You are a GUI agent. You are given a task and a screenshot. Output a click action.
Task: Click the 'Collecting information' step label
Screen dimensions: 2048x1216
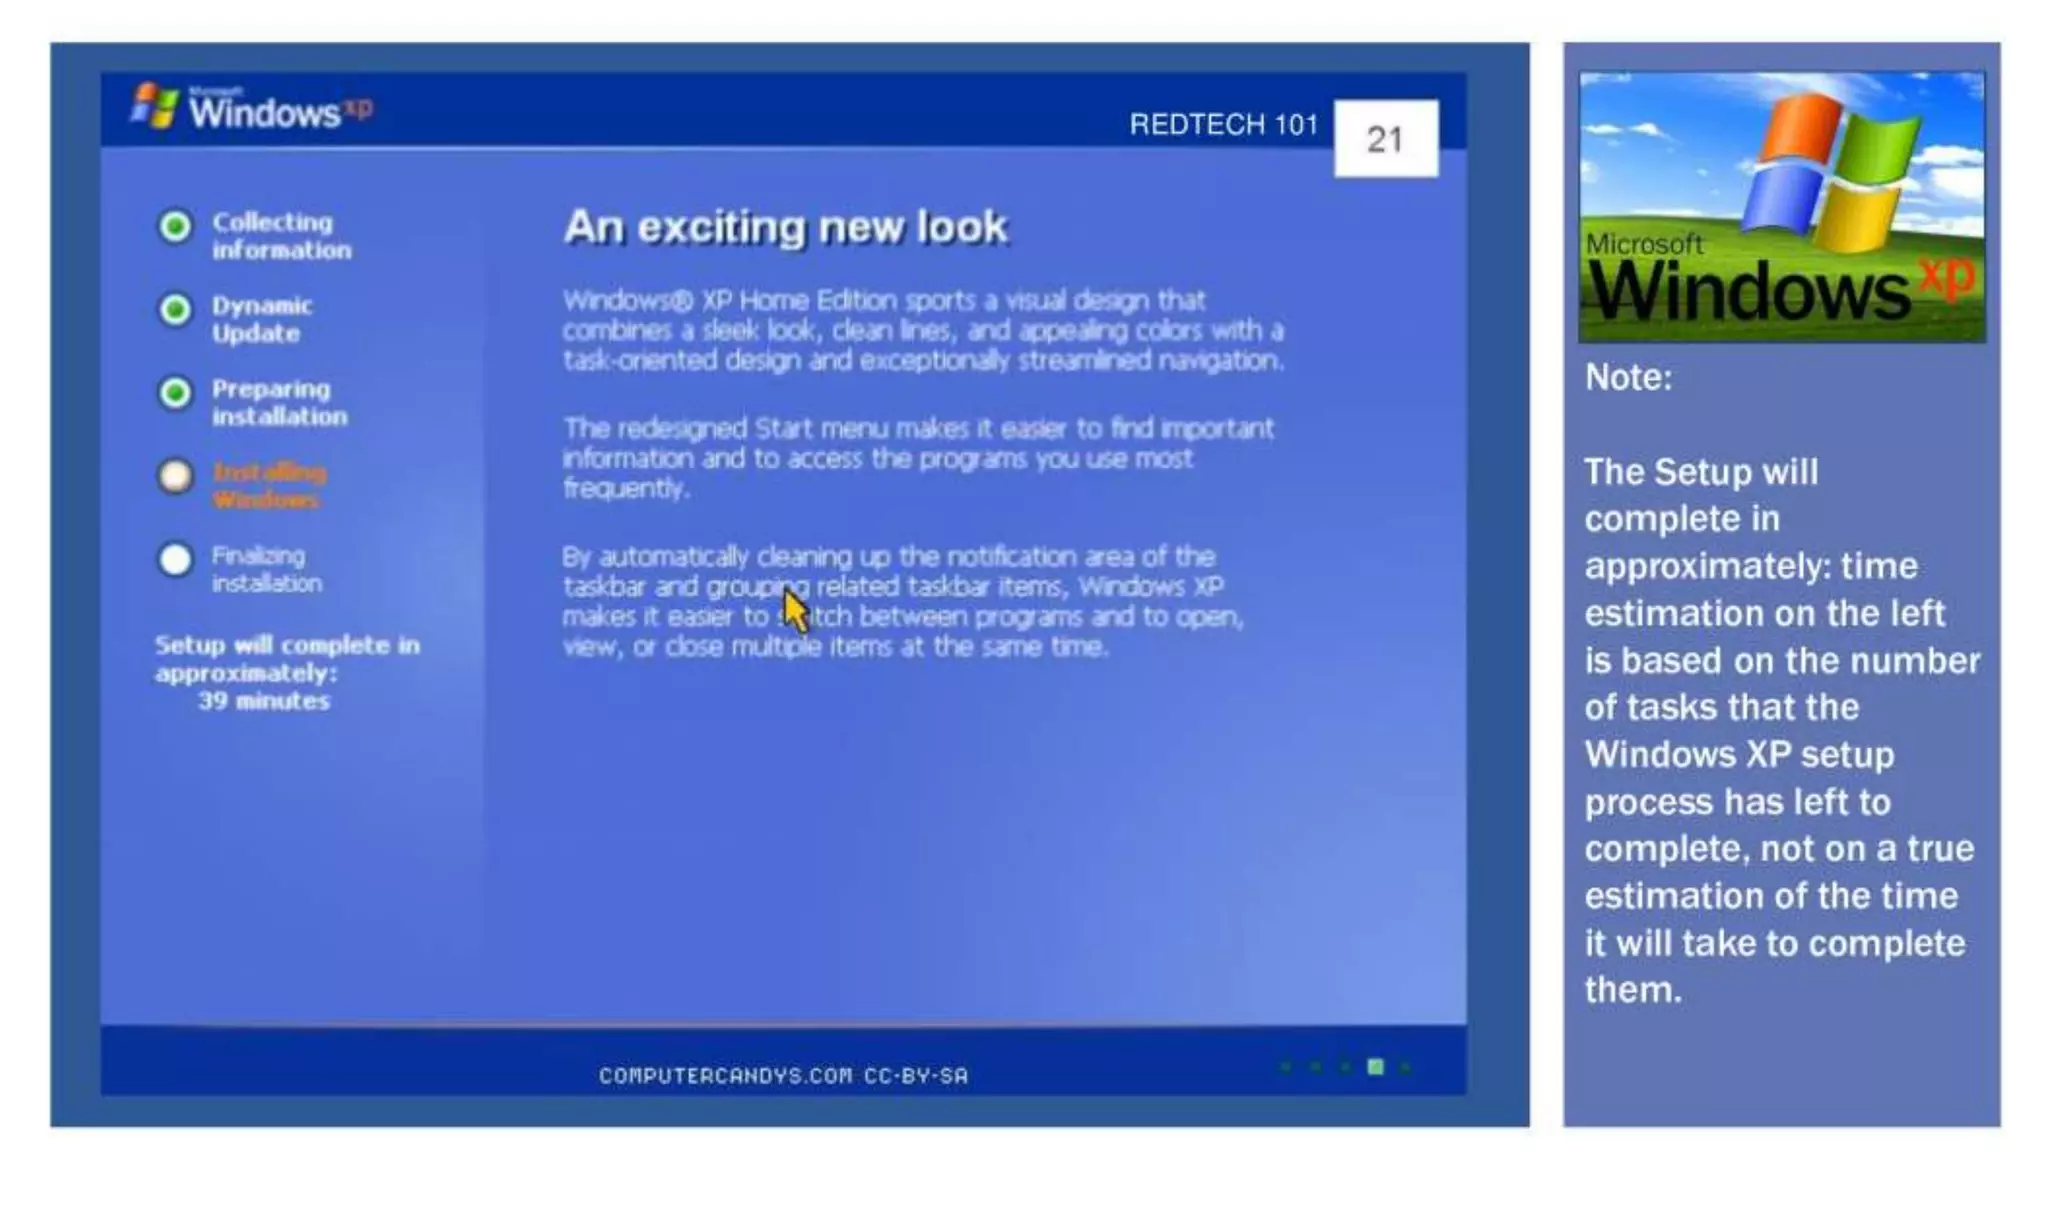(281, 236)
